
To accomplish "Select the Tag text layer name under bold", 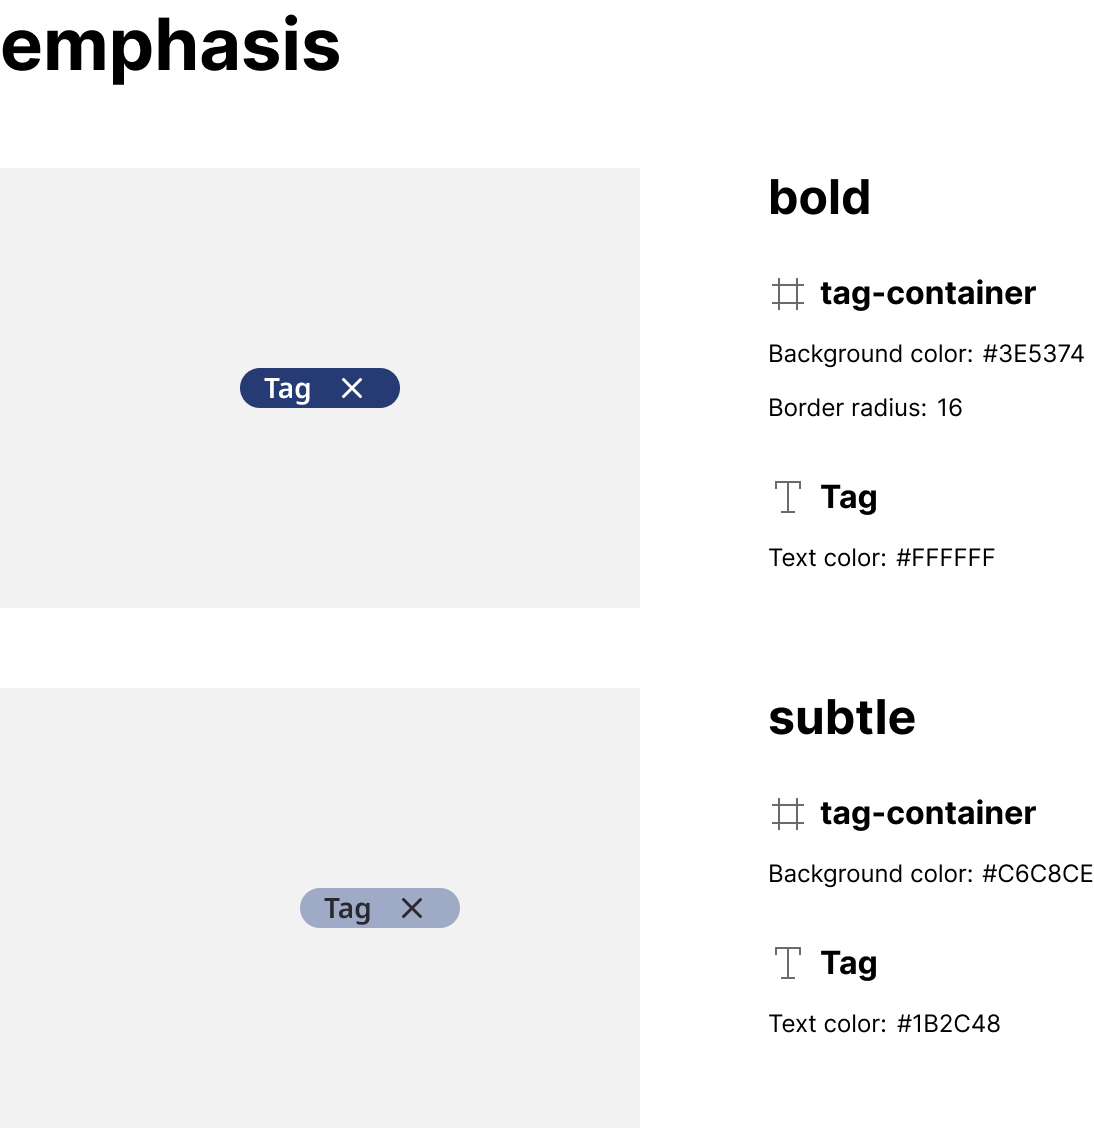I will coord(848,497).
